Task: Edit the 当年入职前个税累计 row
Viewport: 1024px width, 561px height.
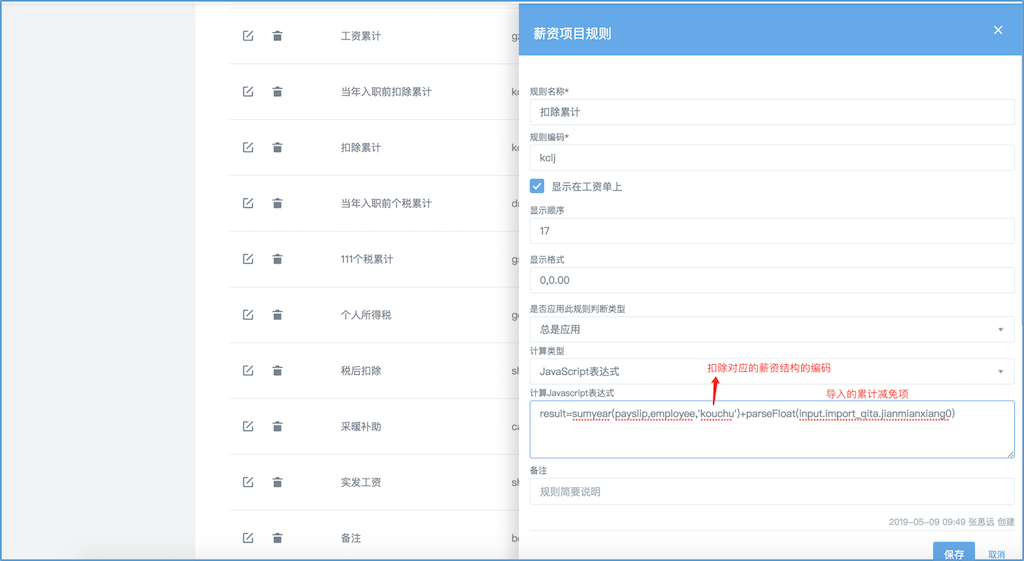Action: tap(248, 203)
